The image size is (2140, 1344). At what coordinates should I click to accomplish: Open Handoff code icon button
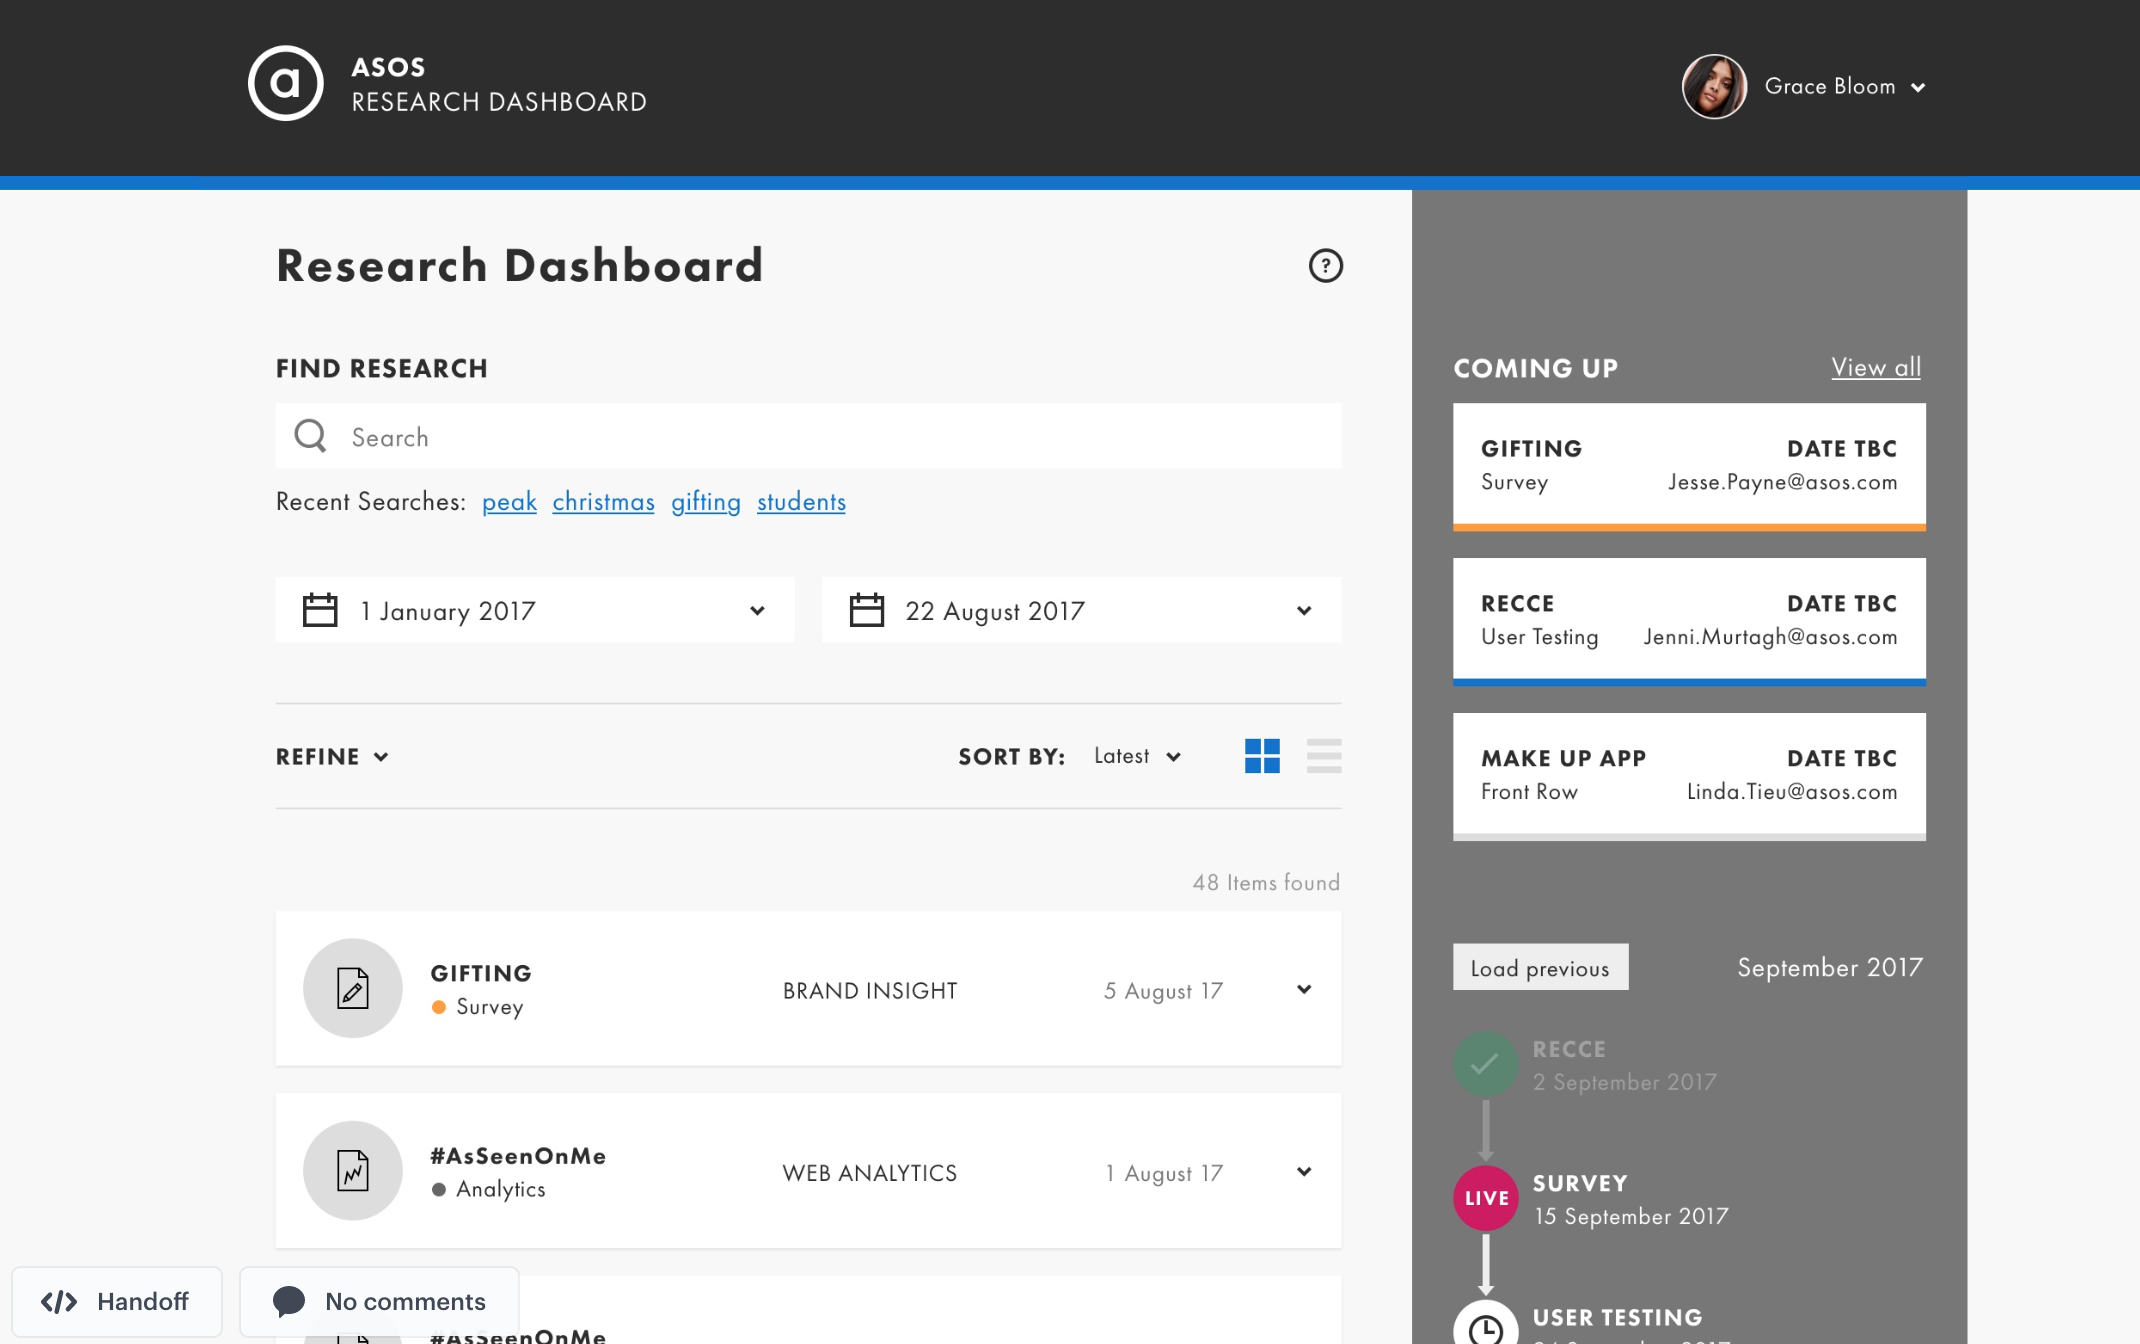116,1301
